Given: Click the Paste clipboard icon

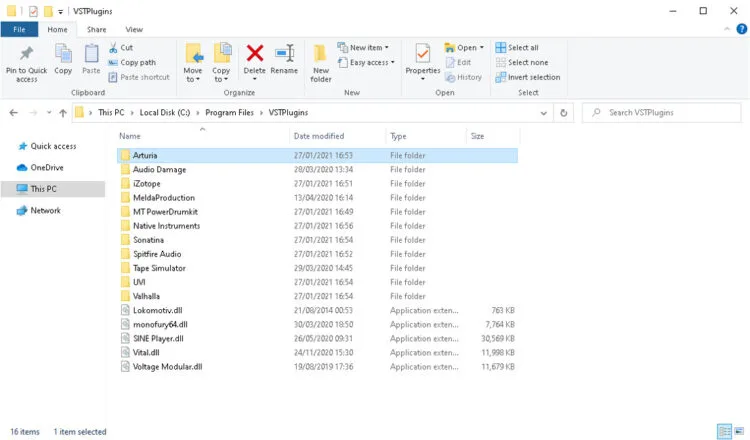Looking at the screenshot, I should click(91, 53).
